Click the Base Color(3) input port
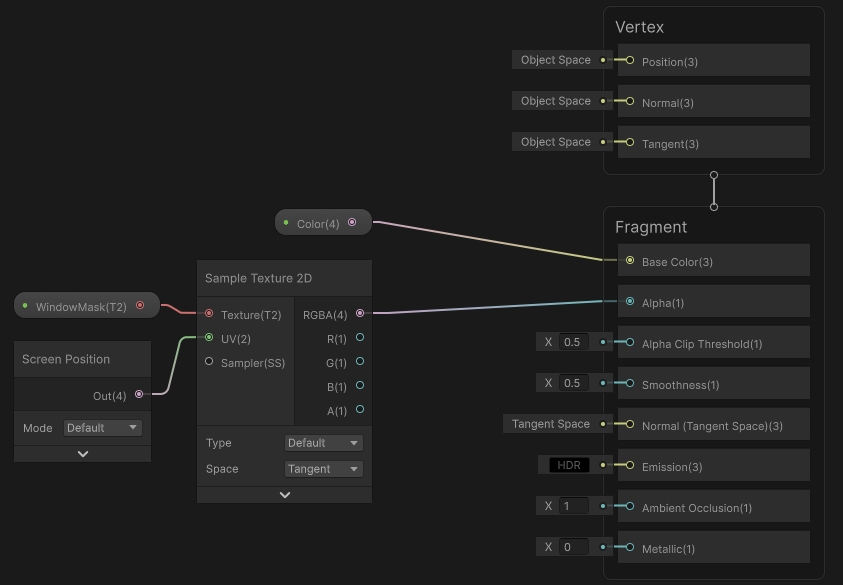The image size is (843, 585). tap(630, 260)
